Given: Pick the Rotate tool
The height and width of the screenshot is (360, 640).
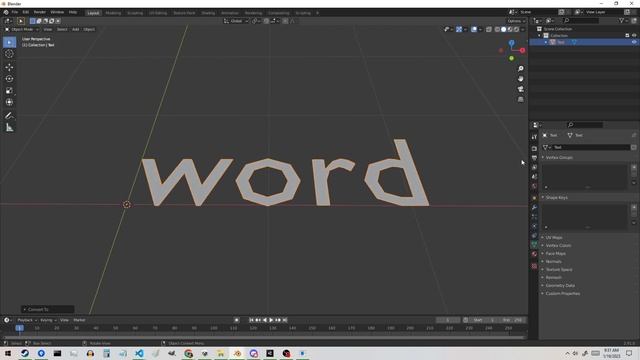Looking at the screenshot, I should coord(9,79).
